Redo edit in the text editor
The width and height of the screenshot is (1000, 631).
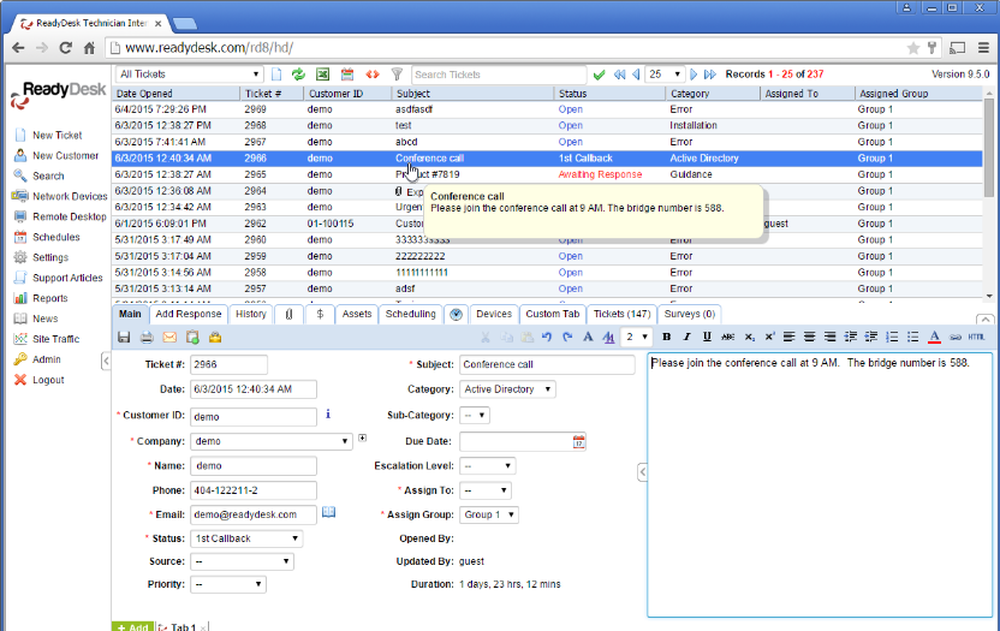coord(567,337)
